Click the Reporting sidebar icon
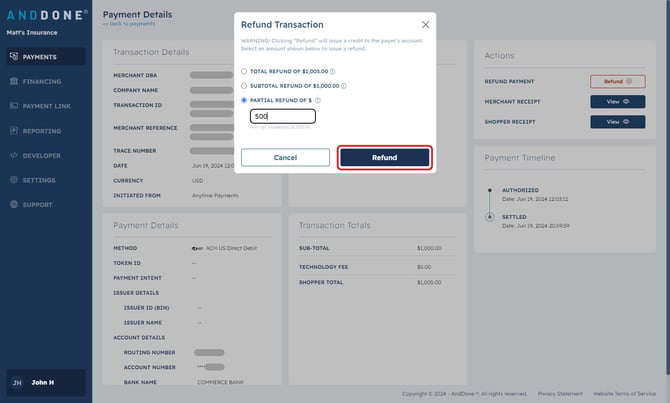The height and width of the screenshot is (403, 670). 14,130
